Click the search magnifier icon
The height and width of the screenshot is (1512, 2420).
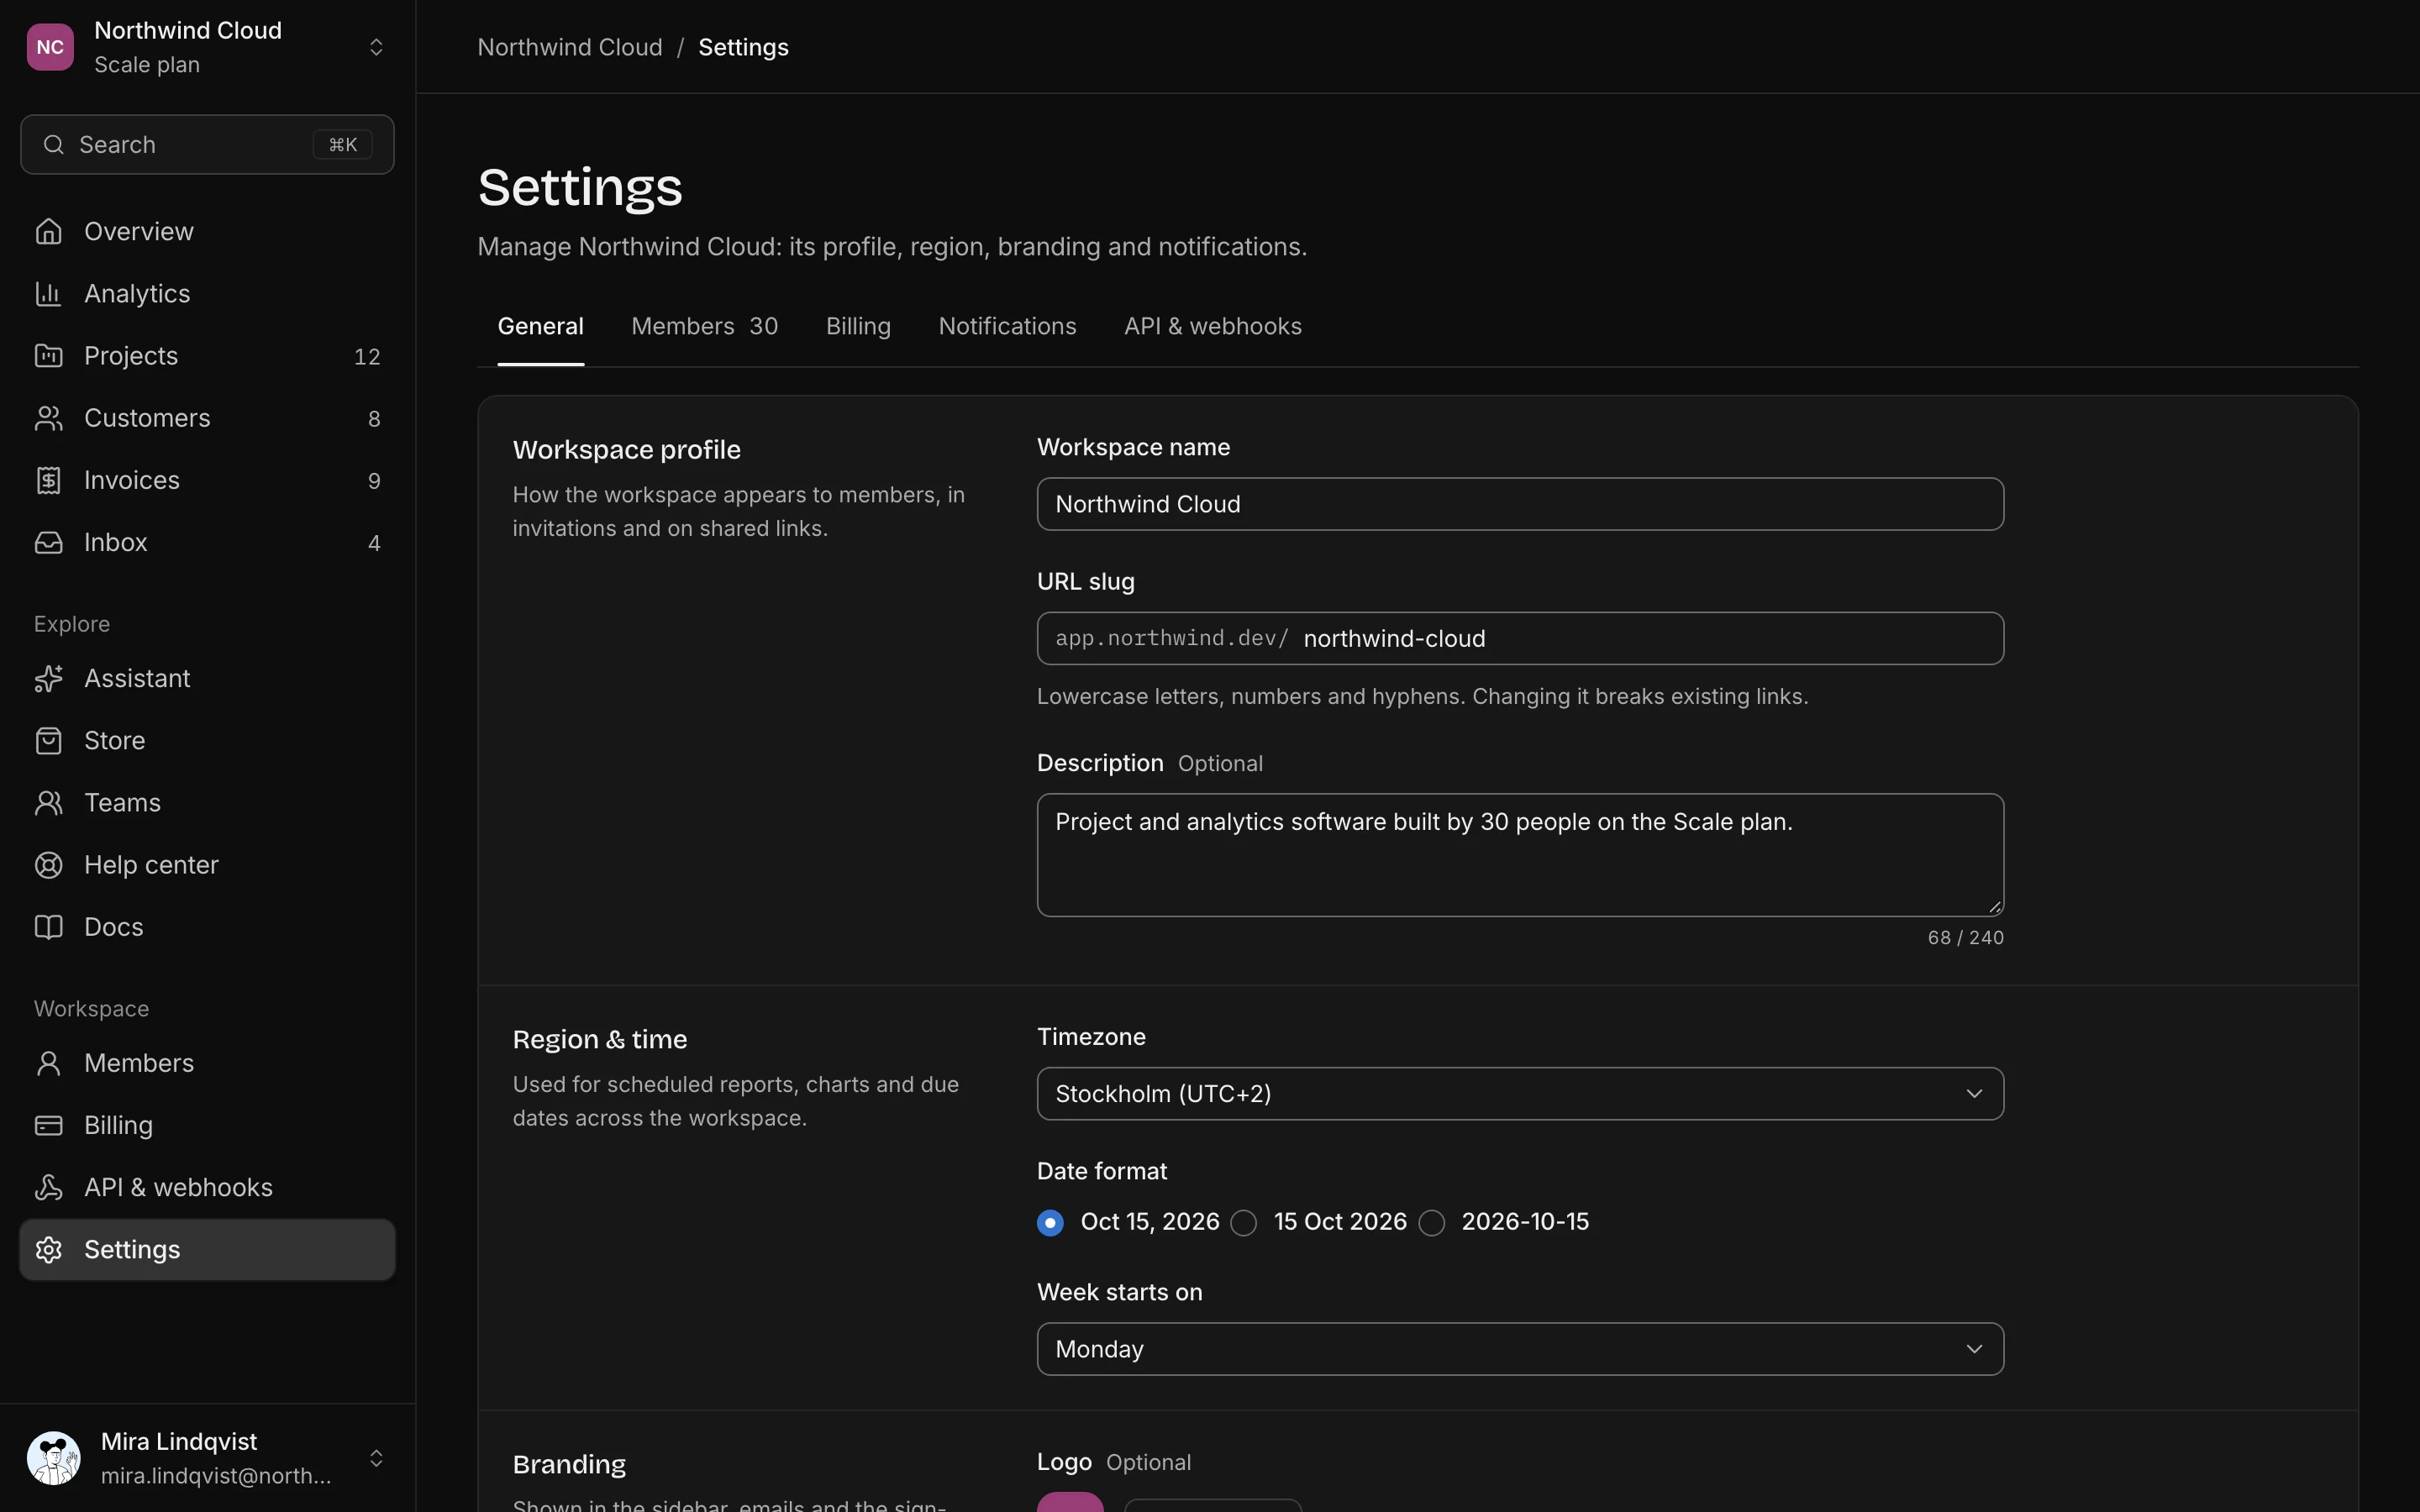[54, 145]
